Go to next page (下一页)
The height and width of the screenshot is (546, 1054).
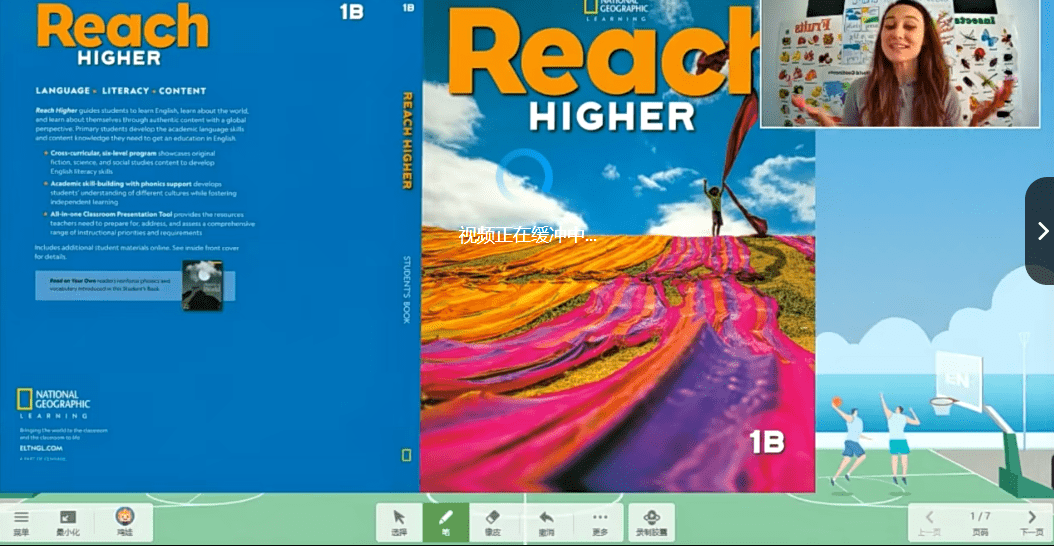click(x=1032, y=522)
